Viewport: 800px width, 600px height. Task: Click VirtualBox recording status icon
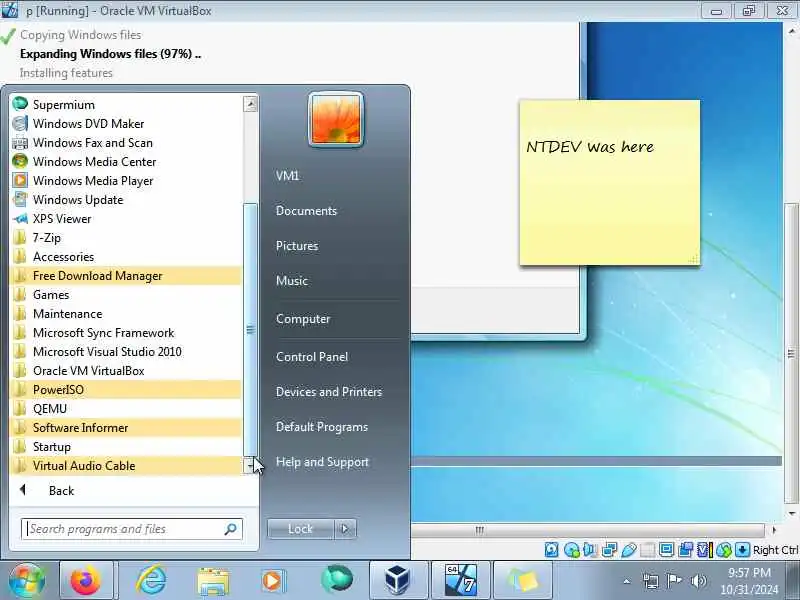click(x=685, y=549)
